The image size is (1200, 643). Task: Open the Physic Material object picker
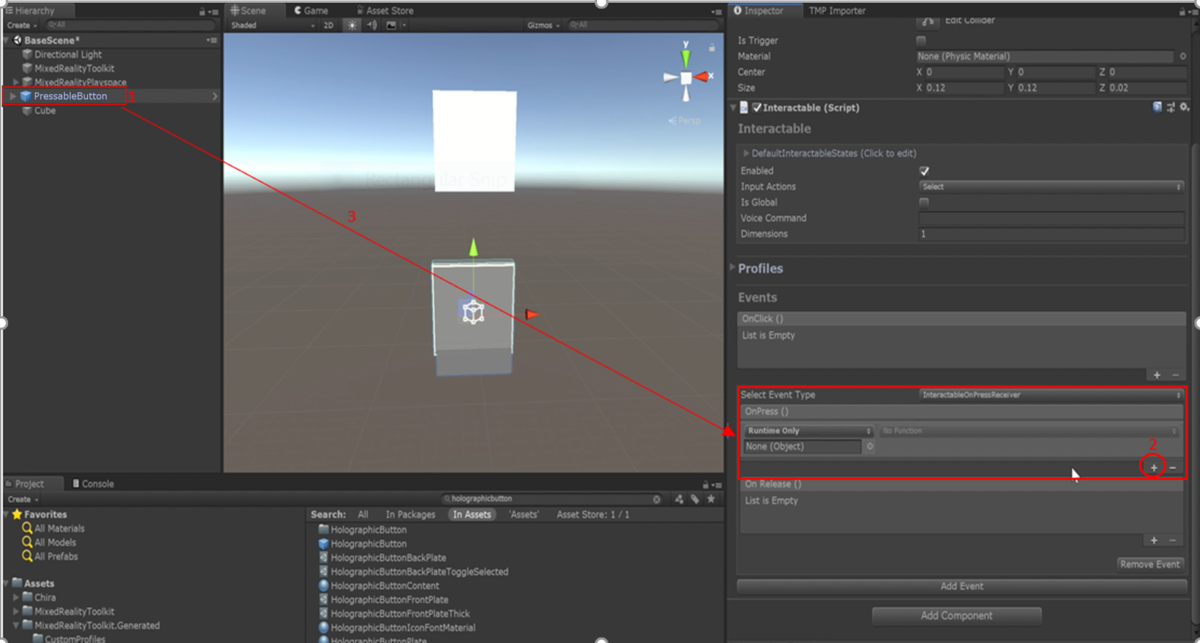(x=1184, y=57)
